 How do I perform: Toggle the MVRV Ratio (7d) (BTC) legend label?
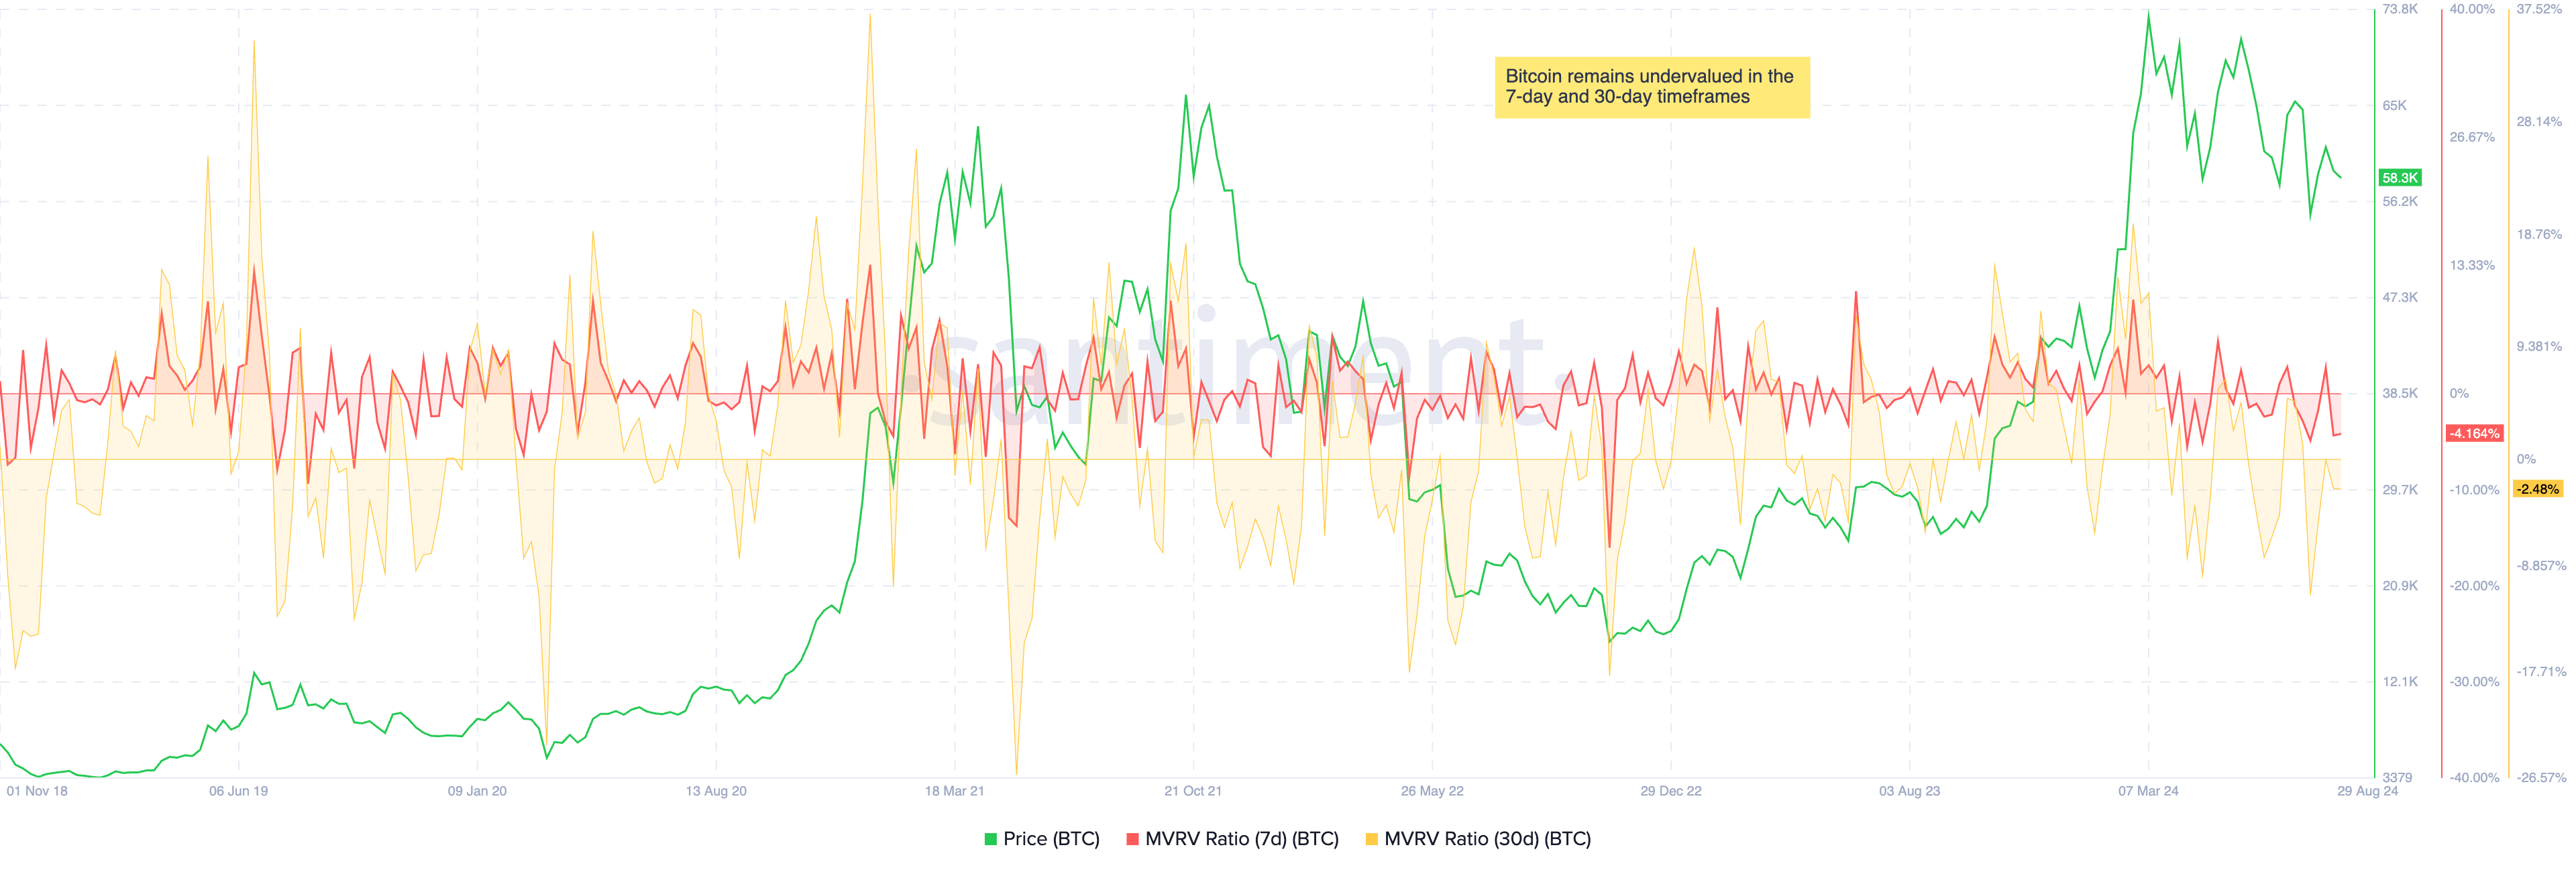[1241, 839]
